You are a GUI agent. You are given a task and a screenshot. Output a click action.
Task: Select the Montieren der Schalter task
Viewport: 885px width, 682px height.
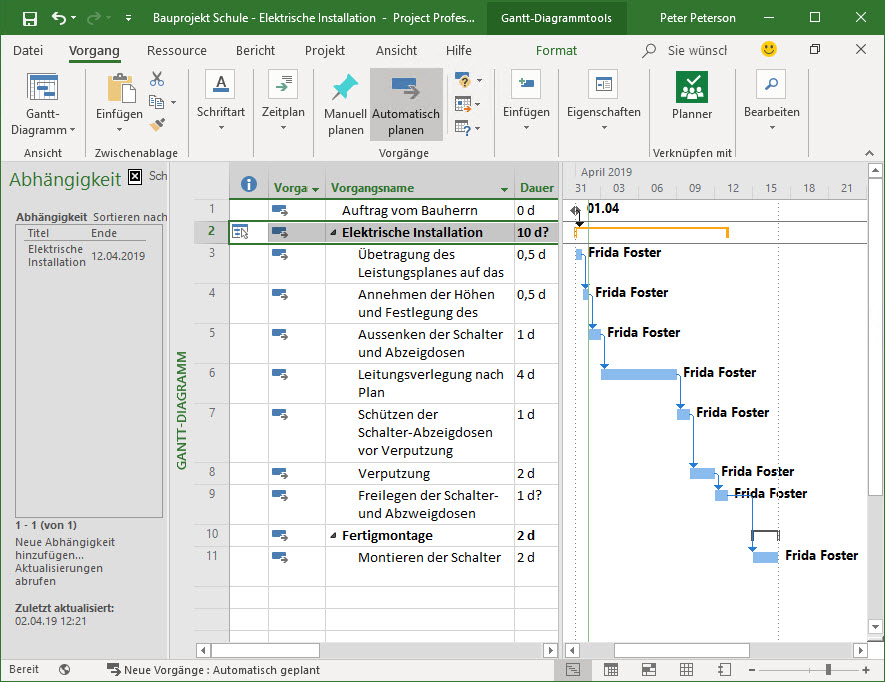coord(419,558)
